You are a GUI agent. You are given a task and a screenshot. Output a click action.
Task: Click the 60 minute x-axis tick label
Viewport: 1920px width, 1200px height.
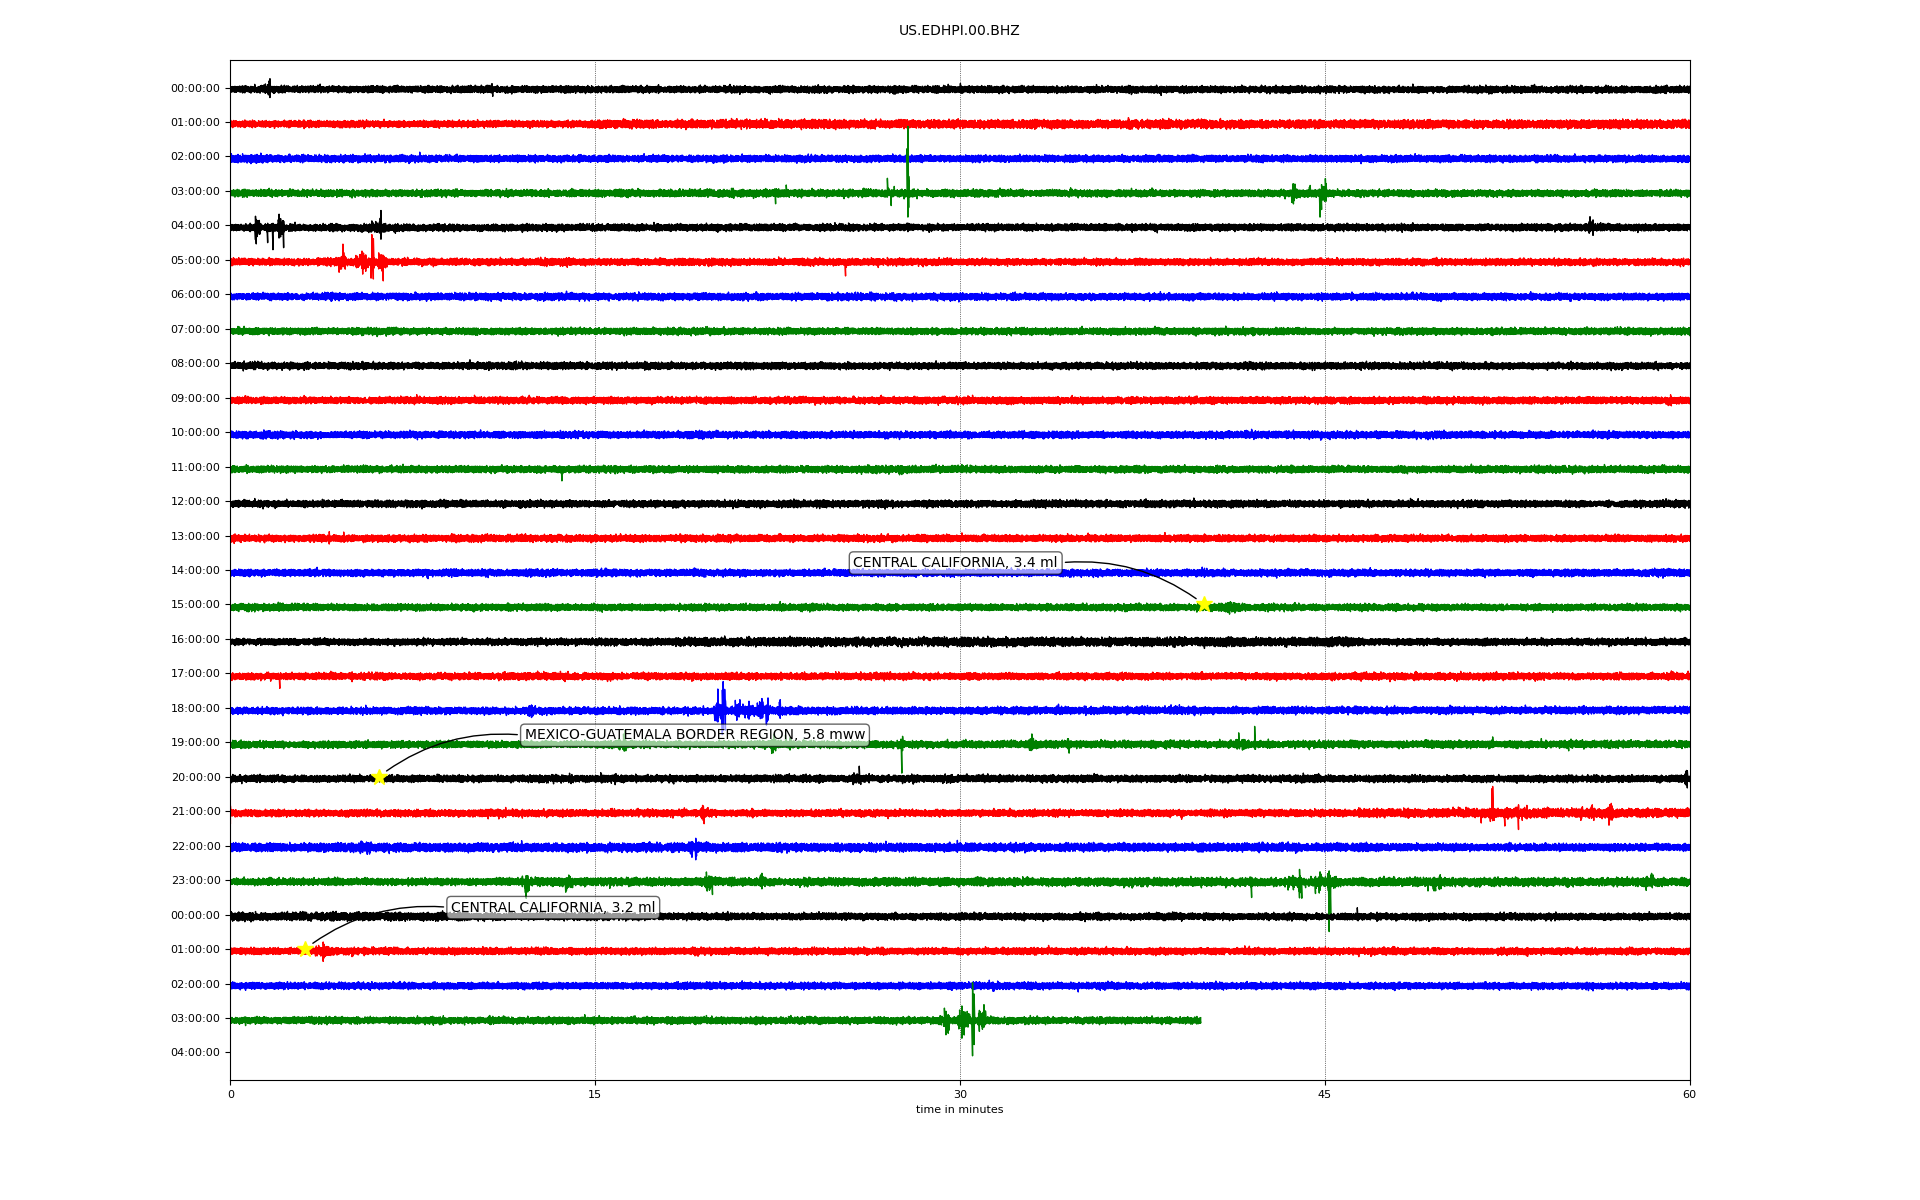pyautogui.click(x=1689, y=1095)
